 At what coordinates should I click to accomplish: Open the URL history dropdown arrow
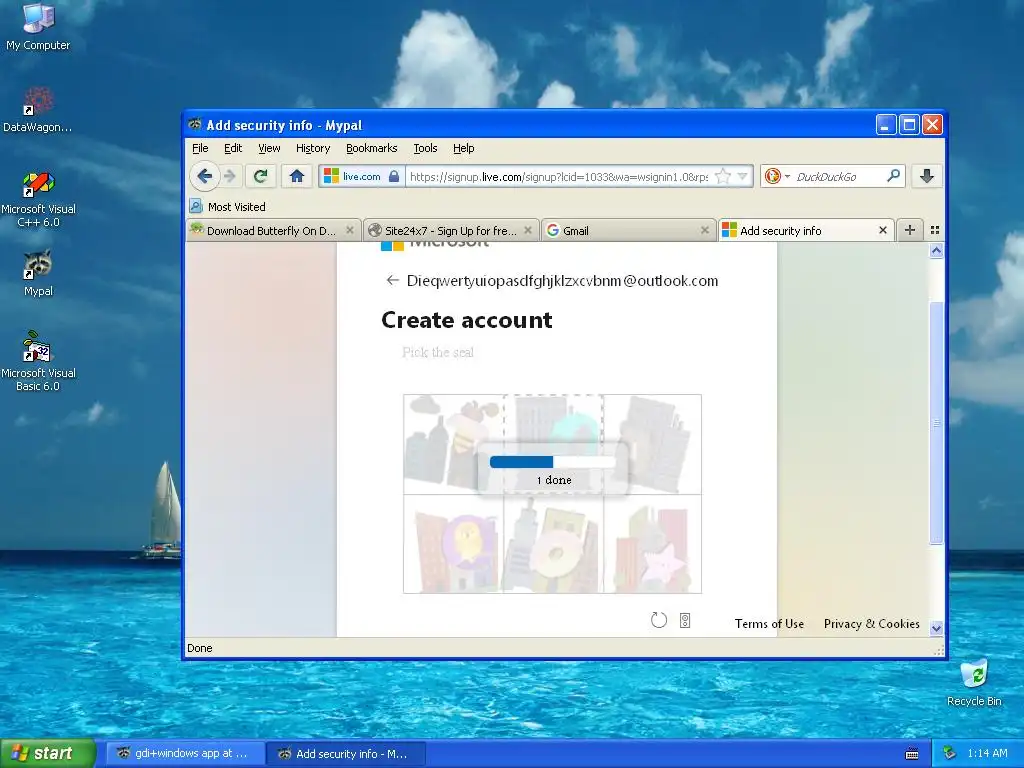(x=743, y=176)
